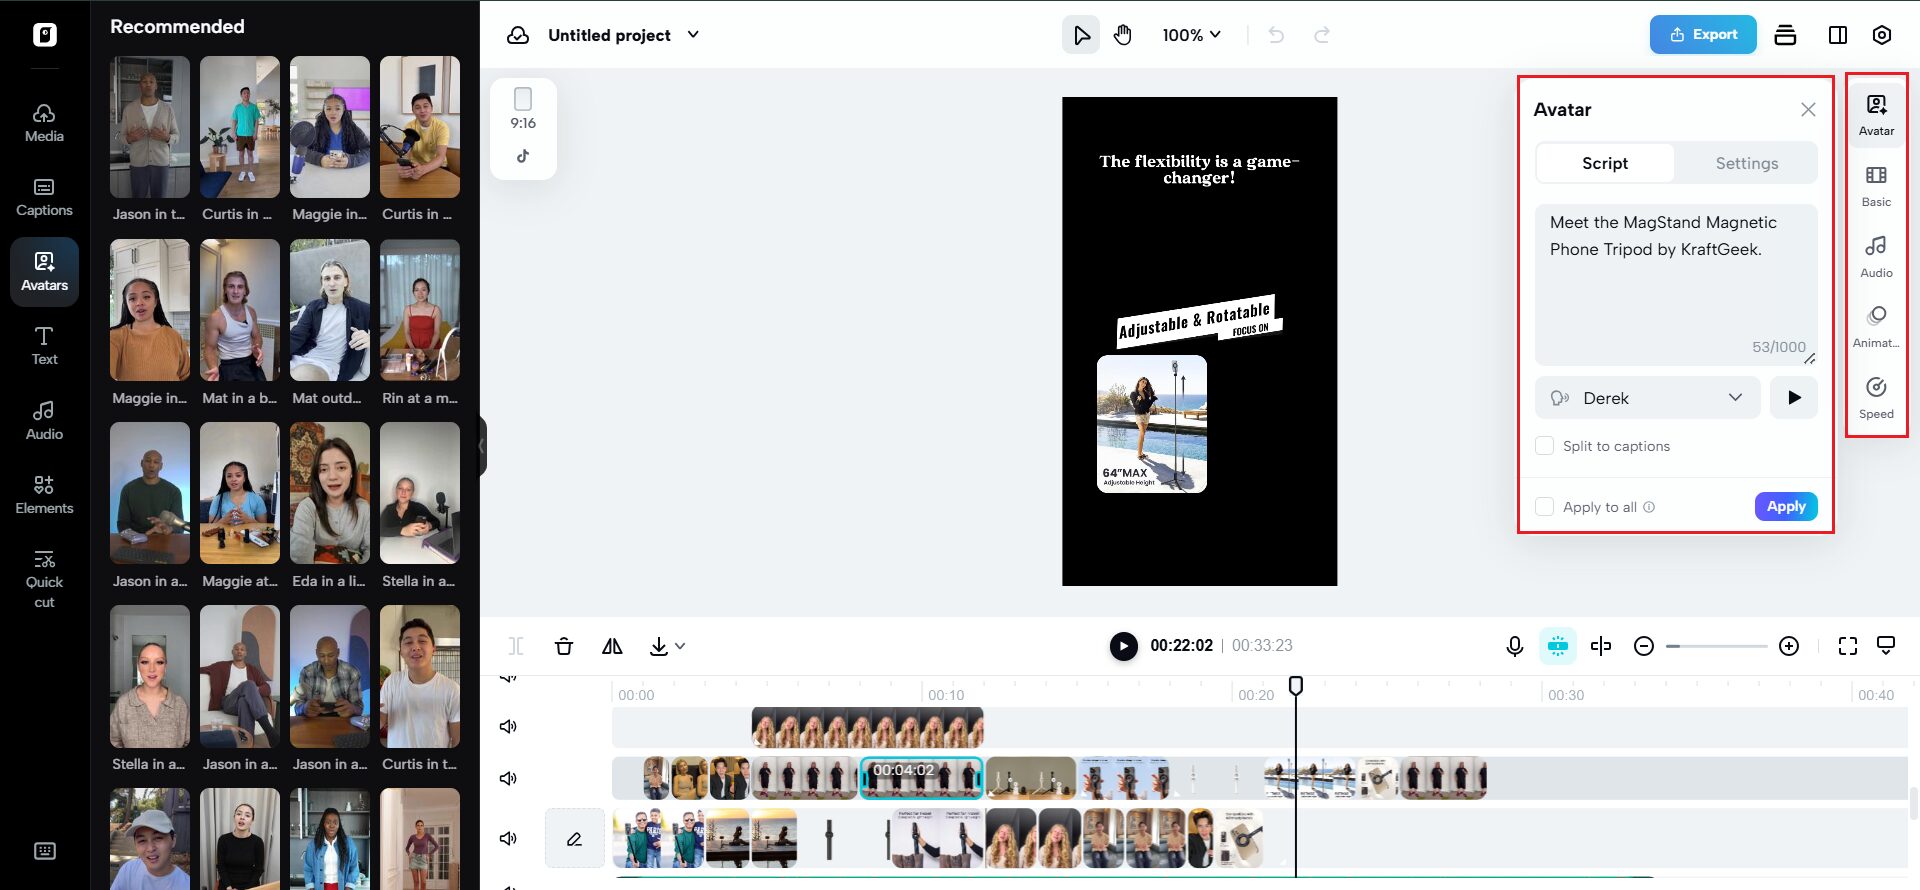Open the layers stack icon near Export

coord(1785,35)
